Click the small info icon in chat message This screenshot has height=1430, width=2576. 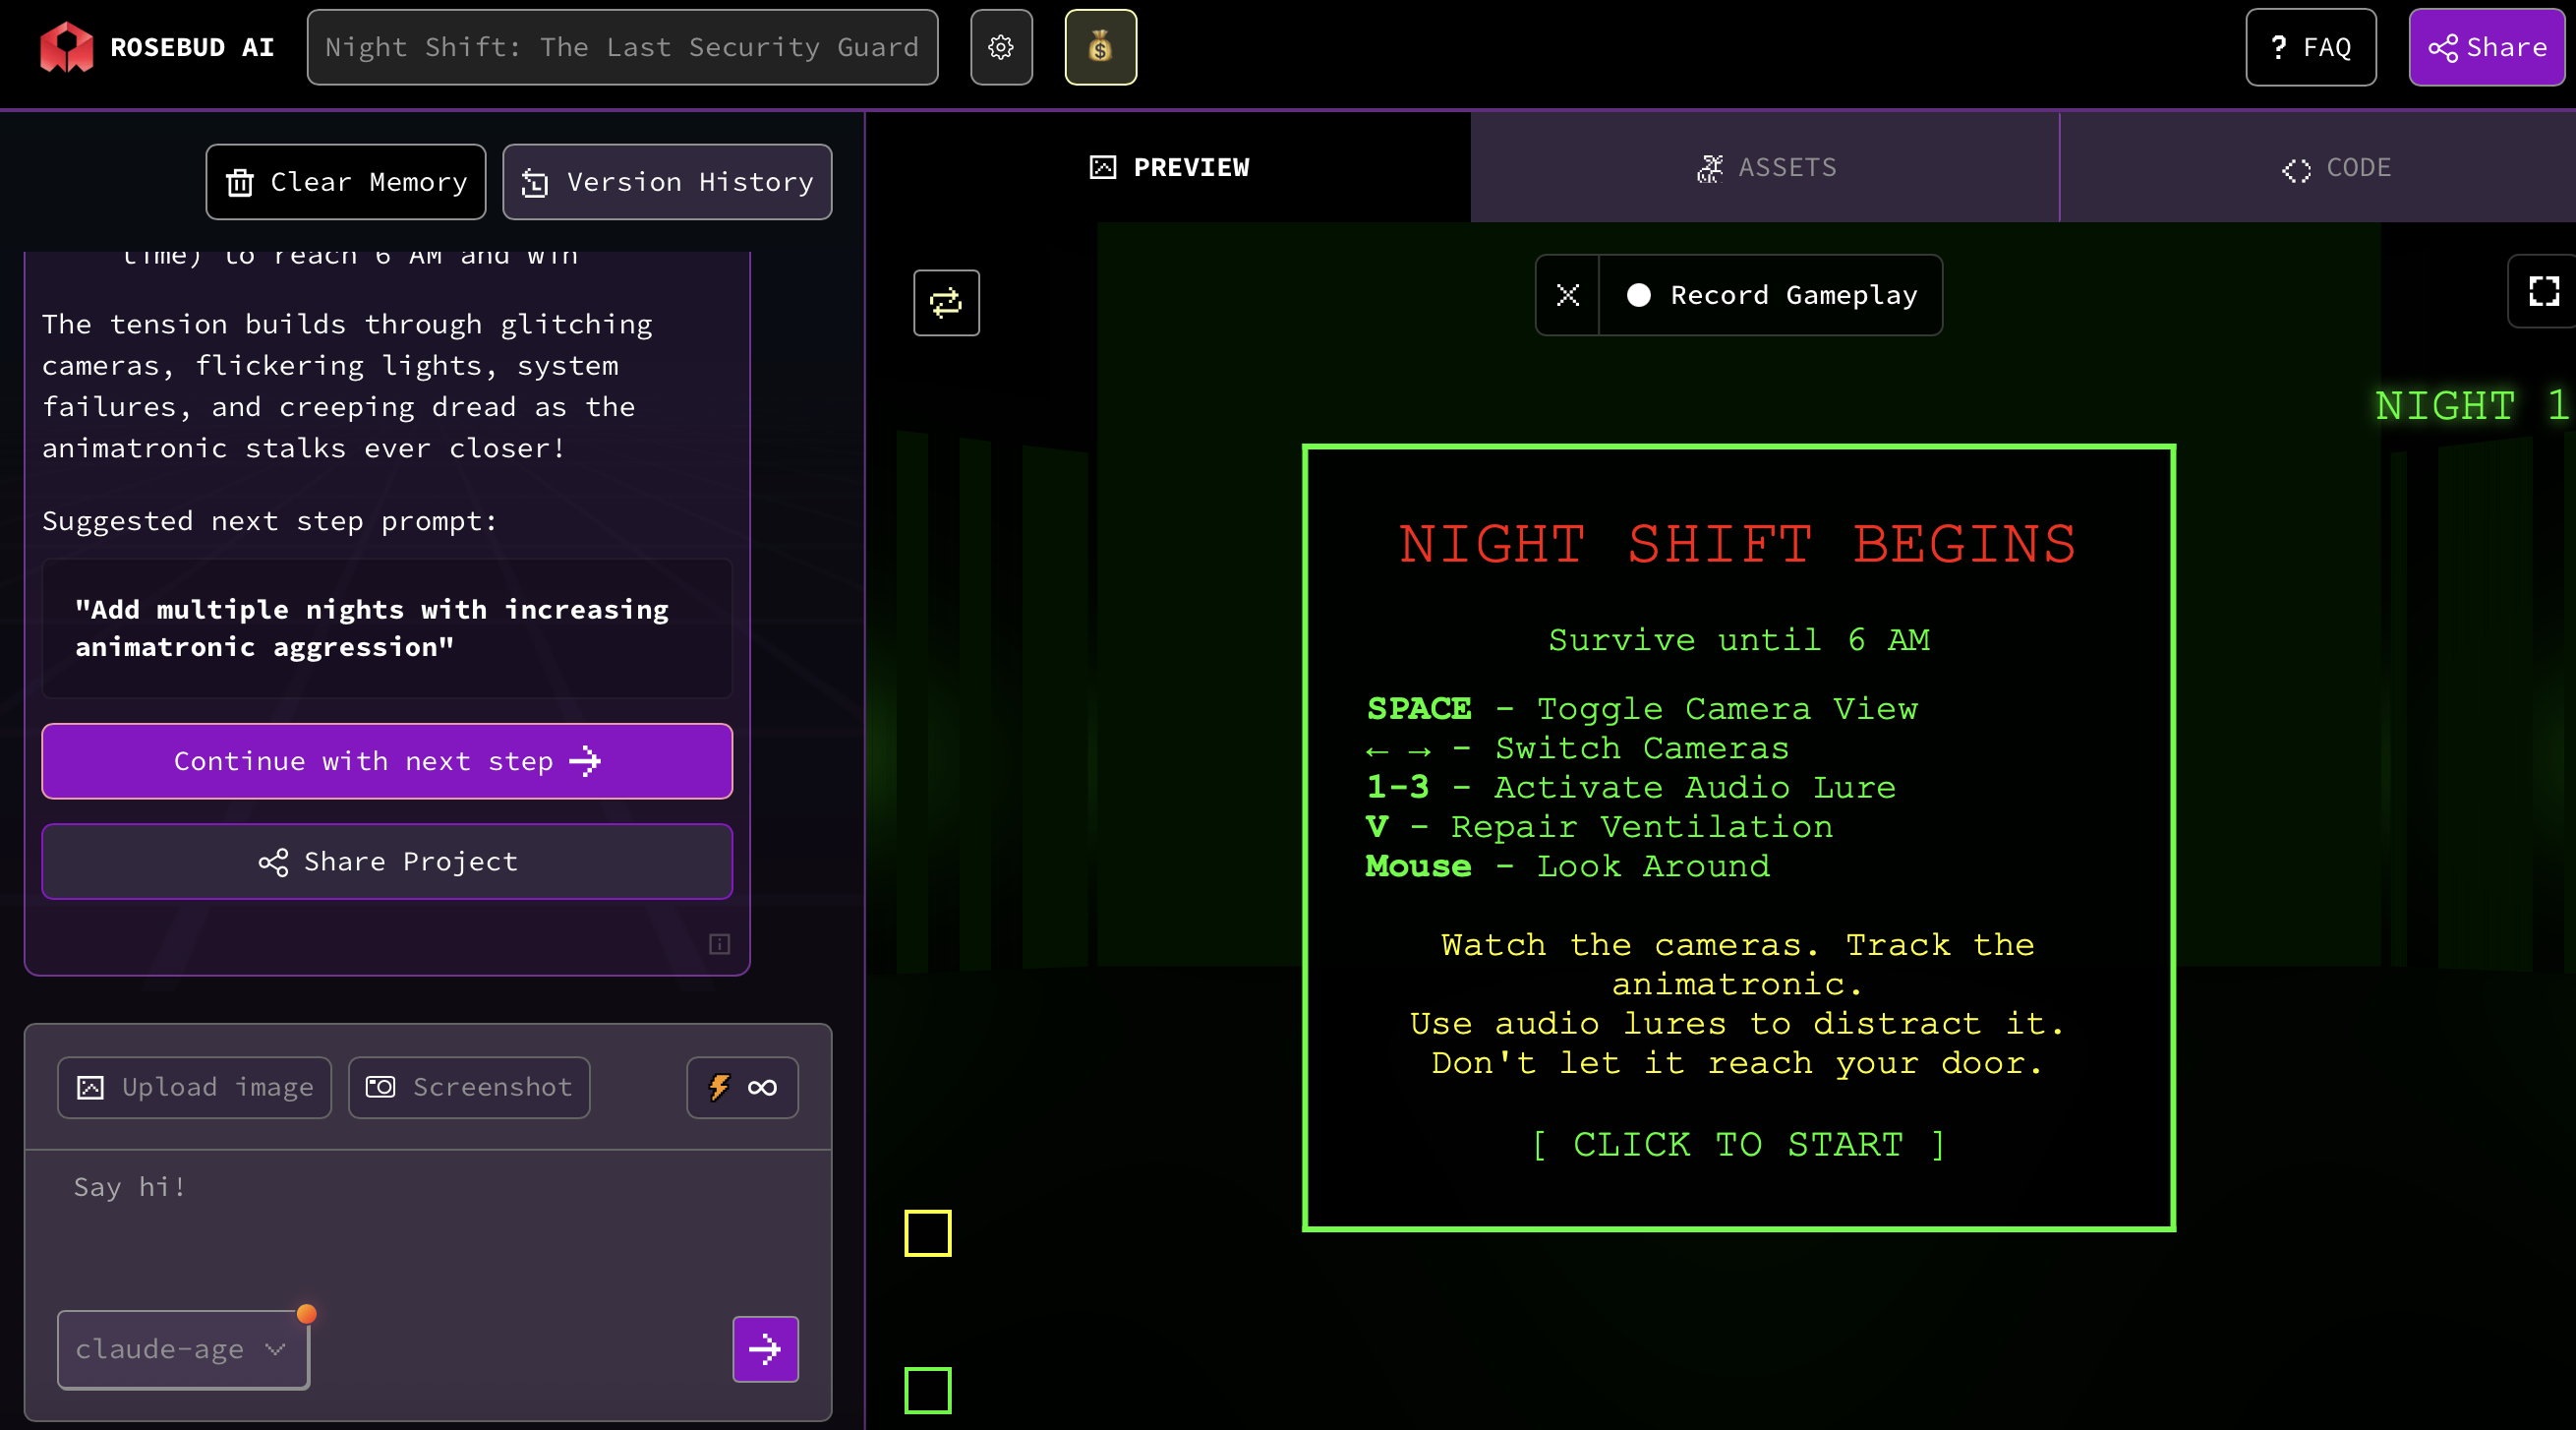tap(719, 944)
